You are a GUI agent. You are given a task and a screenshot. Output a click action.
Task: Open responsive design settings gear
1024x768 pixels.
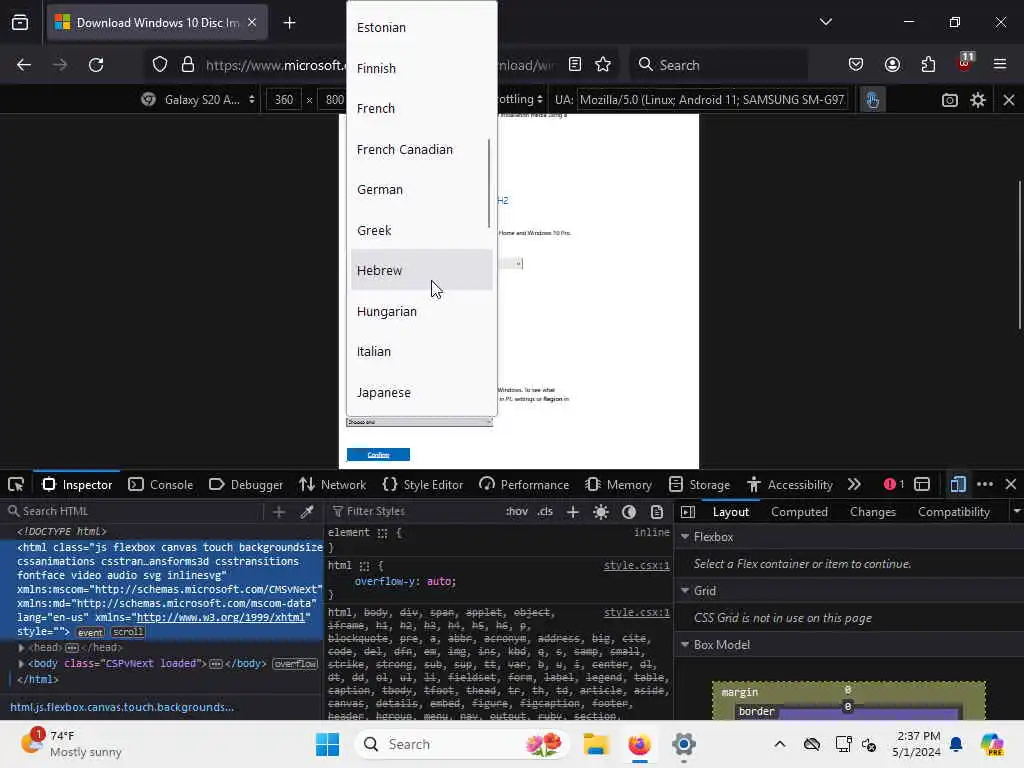(x=978, y=100)
